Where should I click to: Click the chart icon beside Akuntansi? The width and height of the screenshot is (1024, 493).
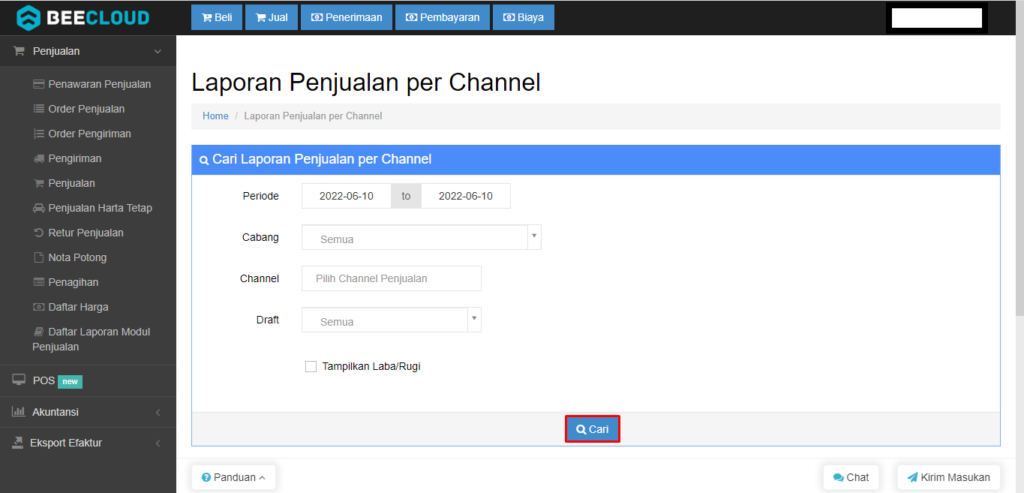18,412
